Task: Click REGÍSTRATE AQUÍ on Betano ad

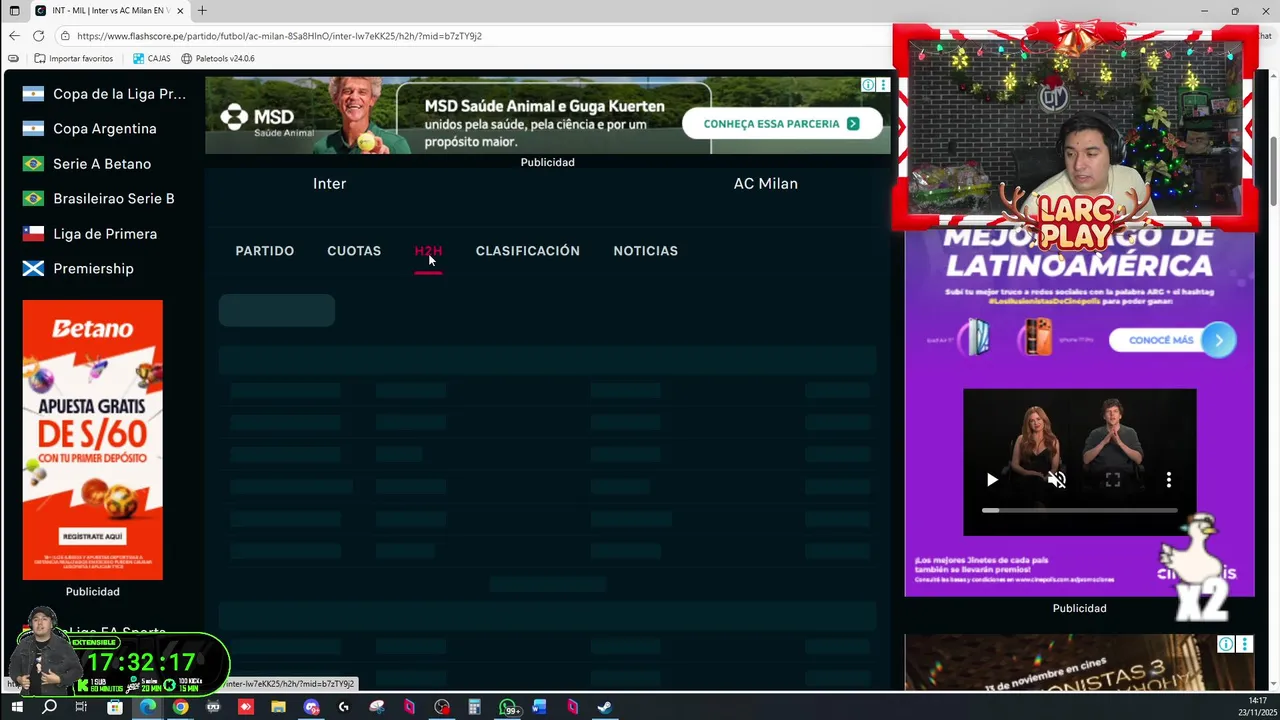Action: pyautogui.click(x=92, y=537)
